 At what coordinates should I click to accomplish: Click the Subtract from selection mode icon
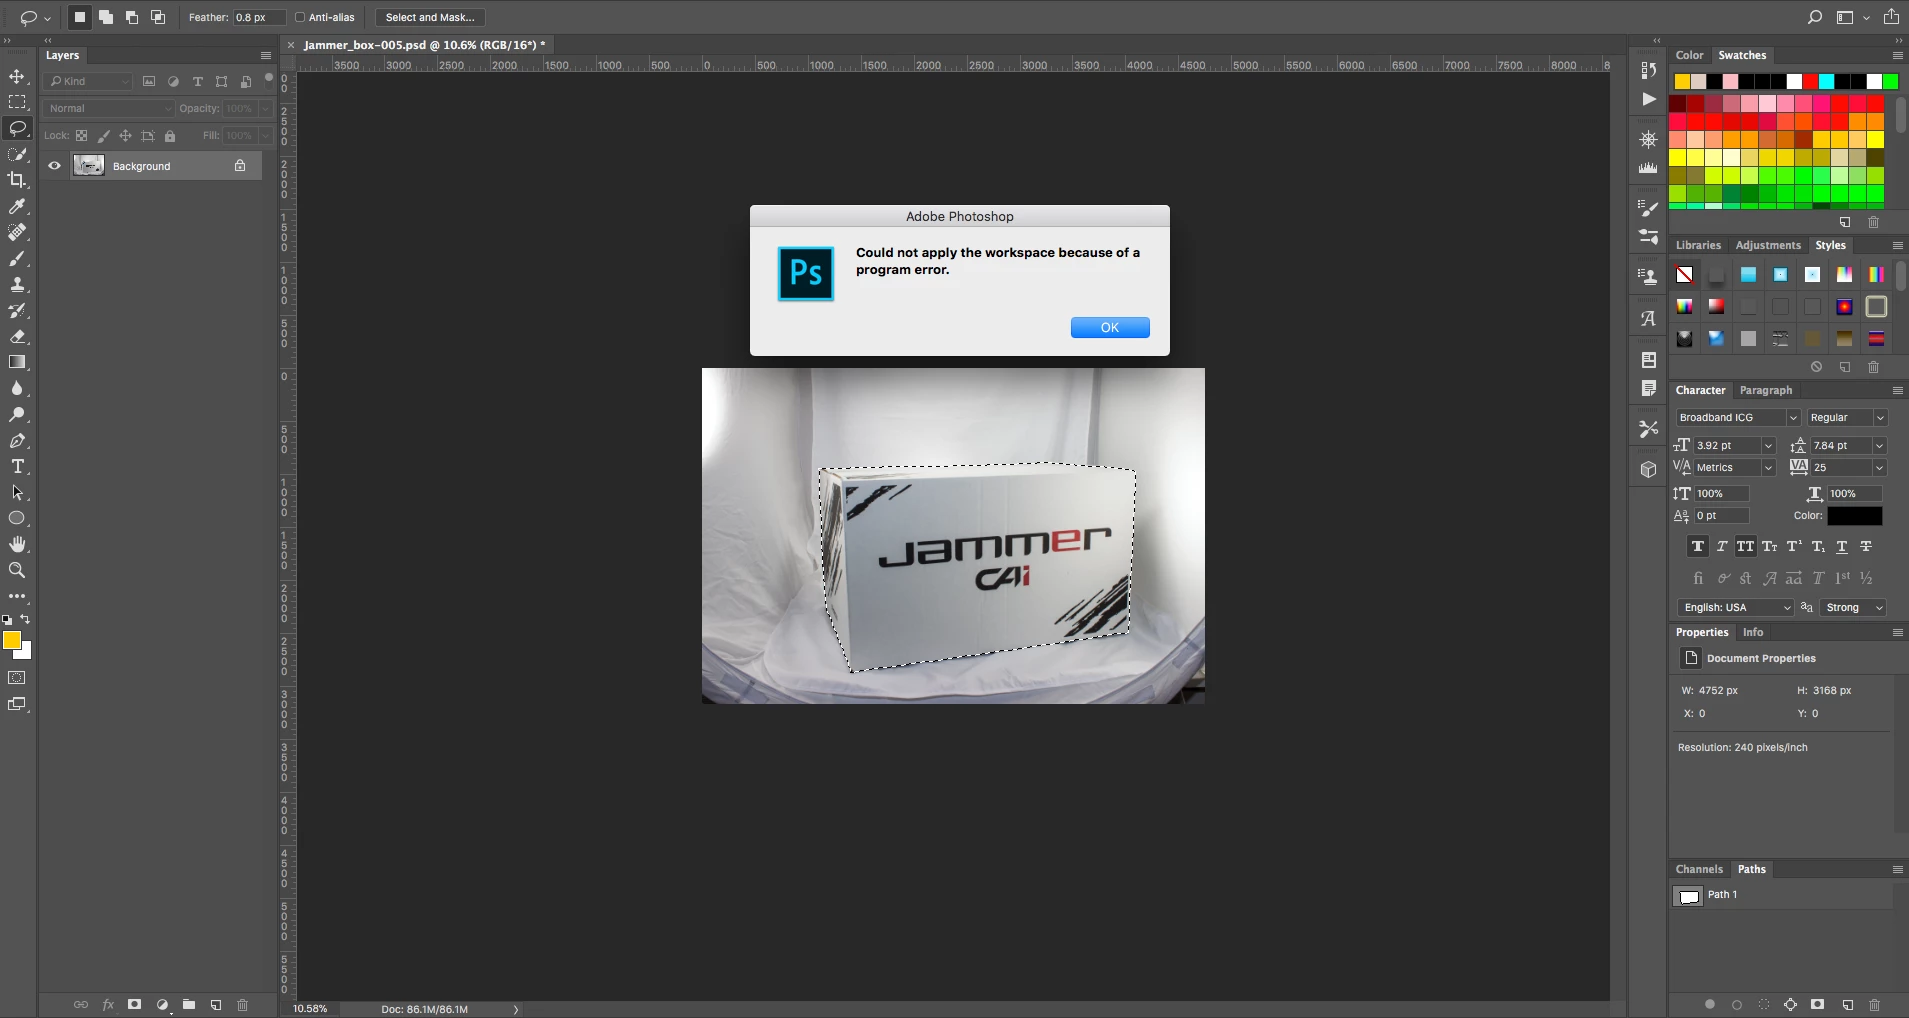click(131, 17)
